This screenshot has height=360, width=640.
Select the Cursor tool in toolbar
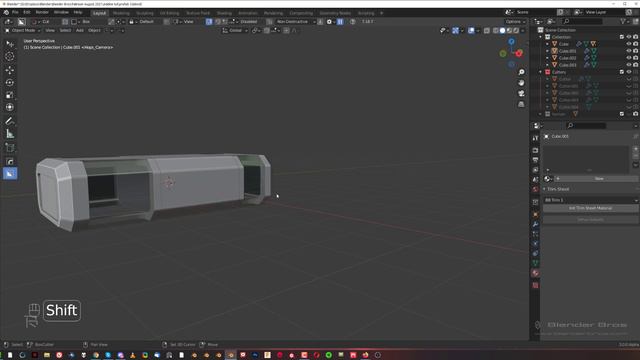click(10, 56)
